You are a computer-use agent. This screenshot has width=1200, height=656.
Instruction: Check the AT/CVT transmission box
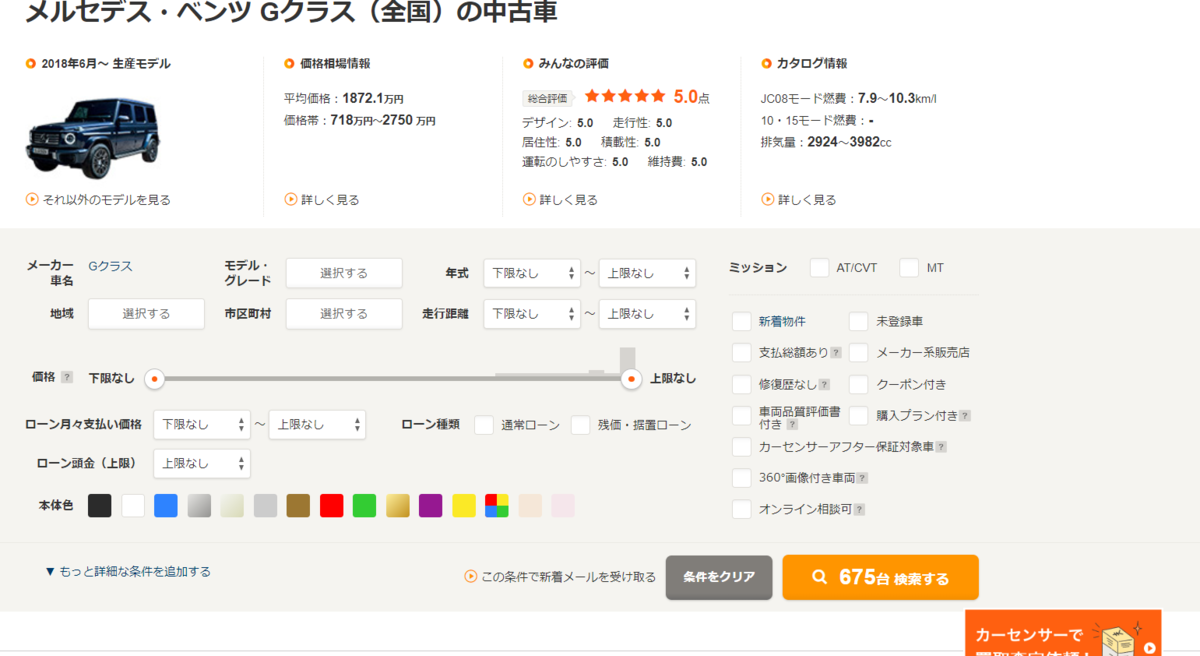820,268
